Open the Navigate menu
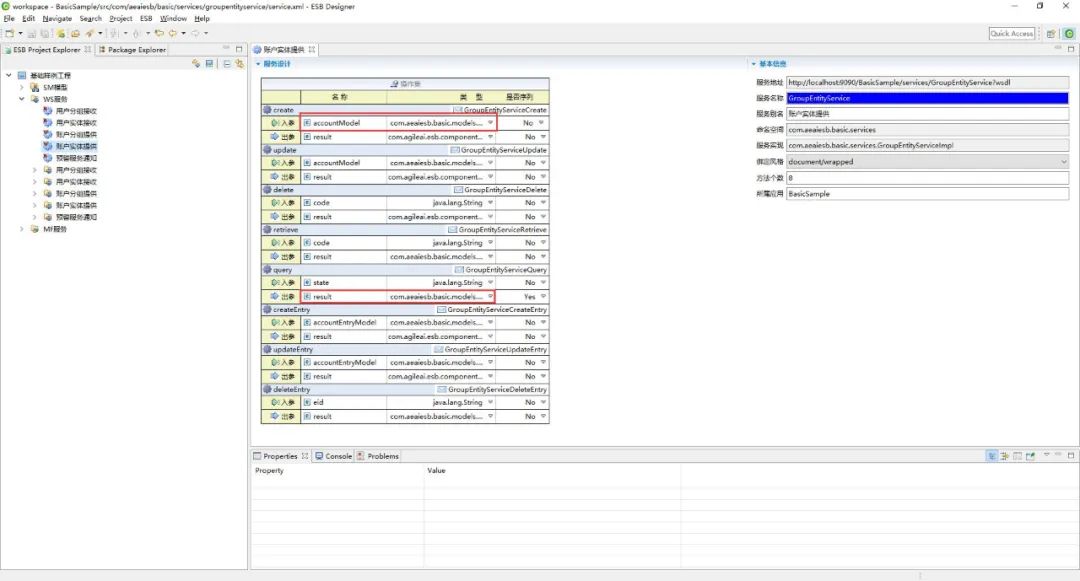Screen dimensions: 1080x581 [57, 19]
